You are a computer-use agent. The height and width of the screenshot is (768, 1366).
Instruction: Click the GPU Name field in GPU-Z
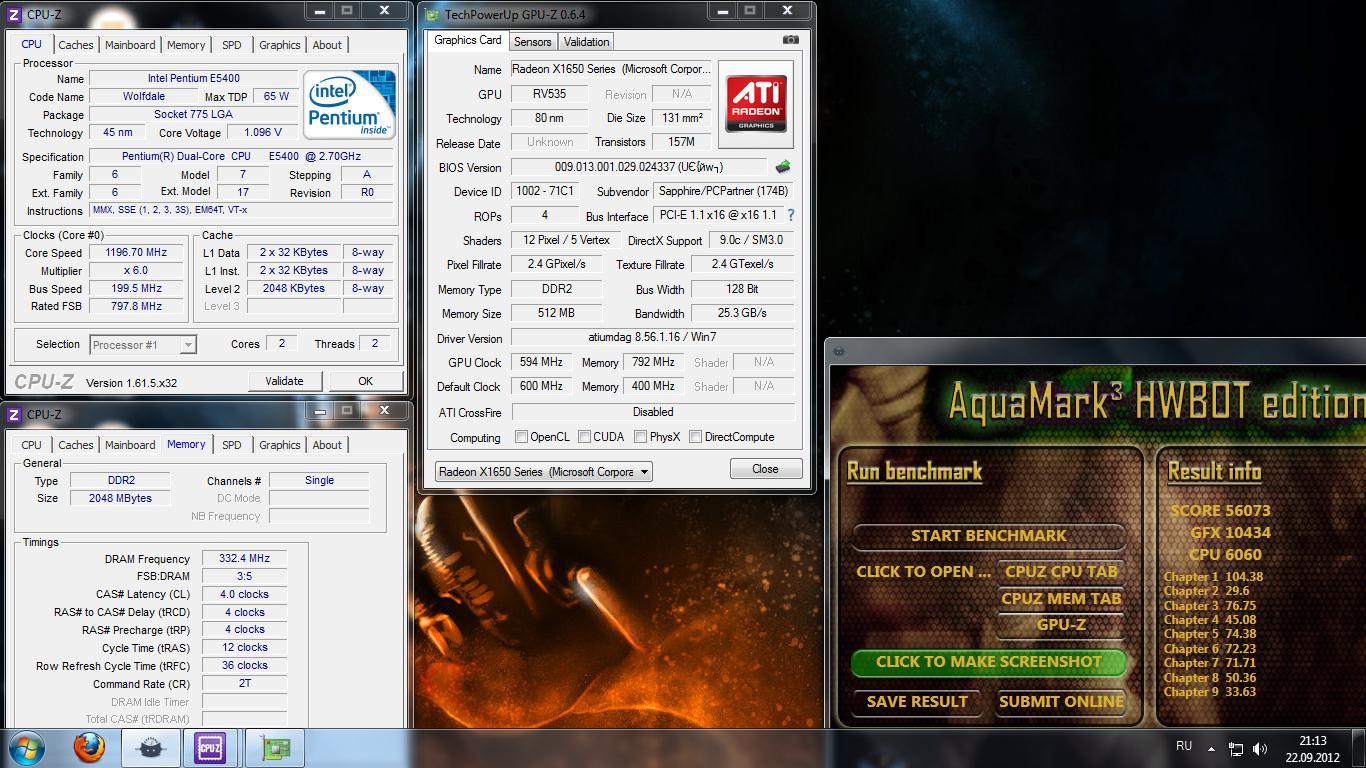coord(612,69)
